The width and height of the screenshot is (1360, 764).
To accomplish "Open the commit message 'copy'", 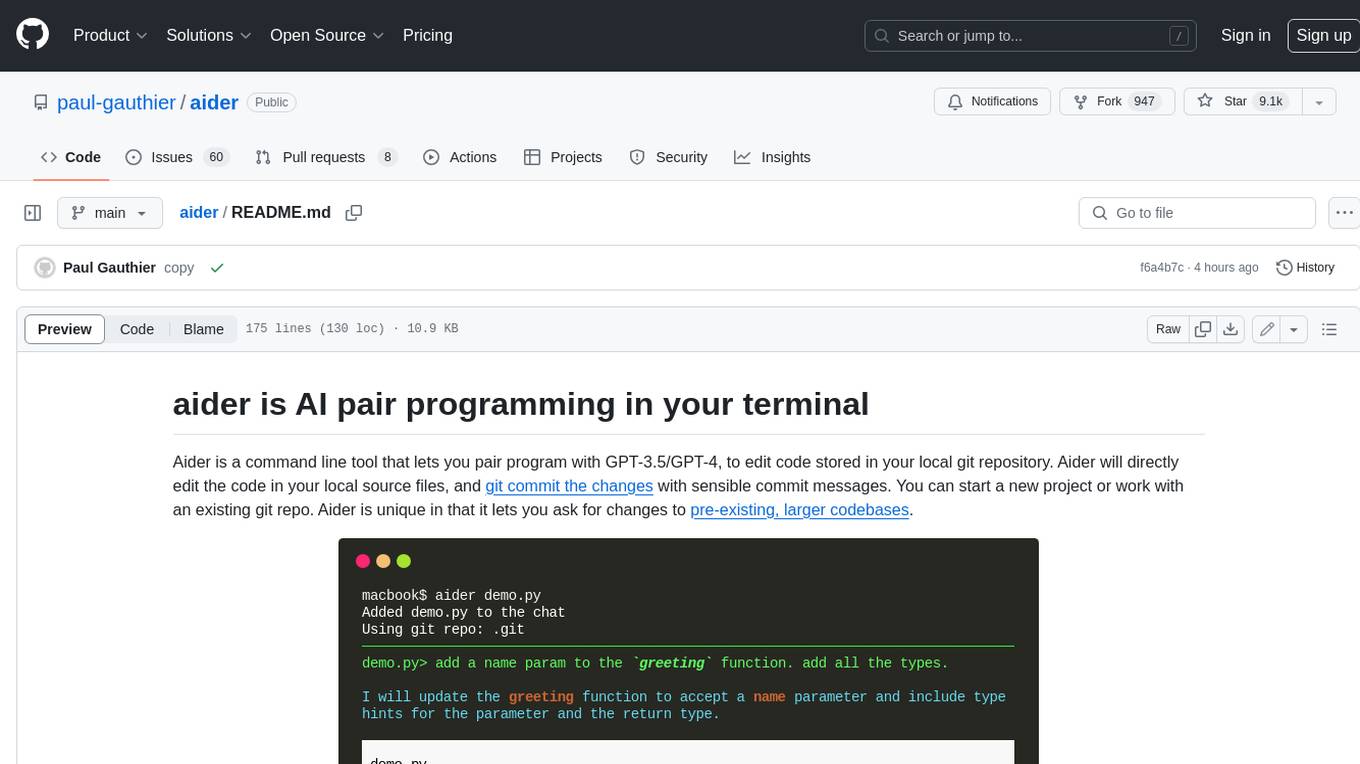I will pos(179,268).
